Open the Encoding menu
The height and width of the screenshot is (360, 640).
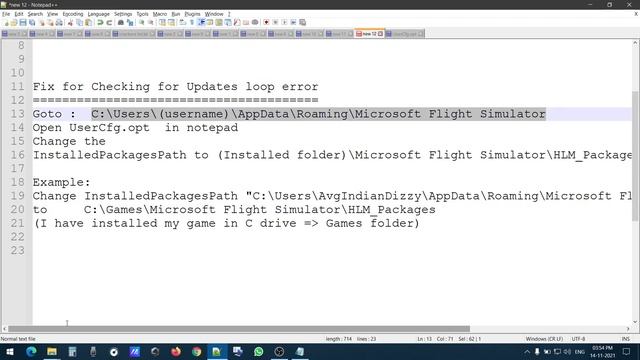click(73, 14)
